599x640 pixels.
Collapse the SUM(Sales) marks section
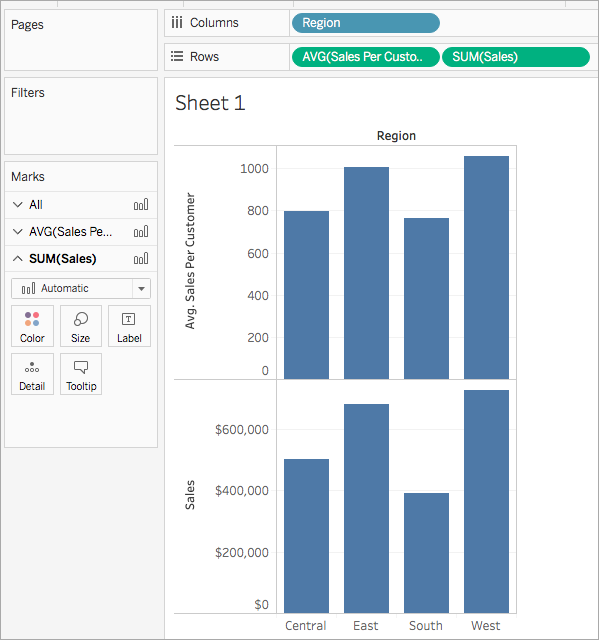[18, 258]
